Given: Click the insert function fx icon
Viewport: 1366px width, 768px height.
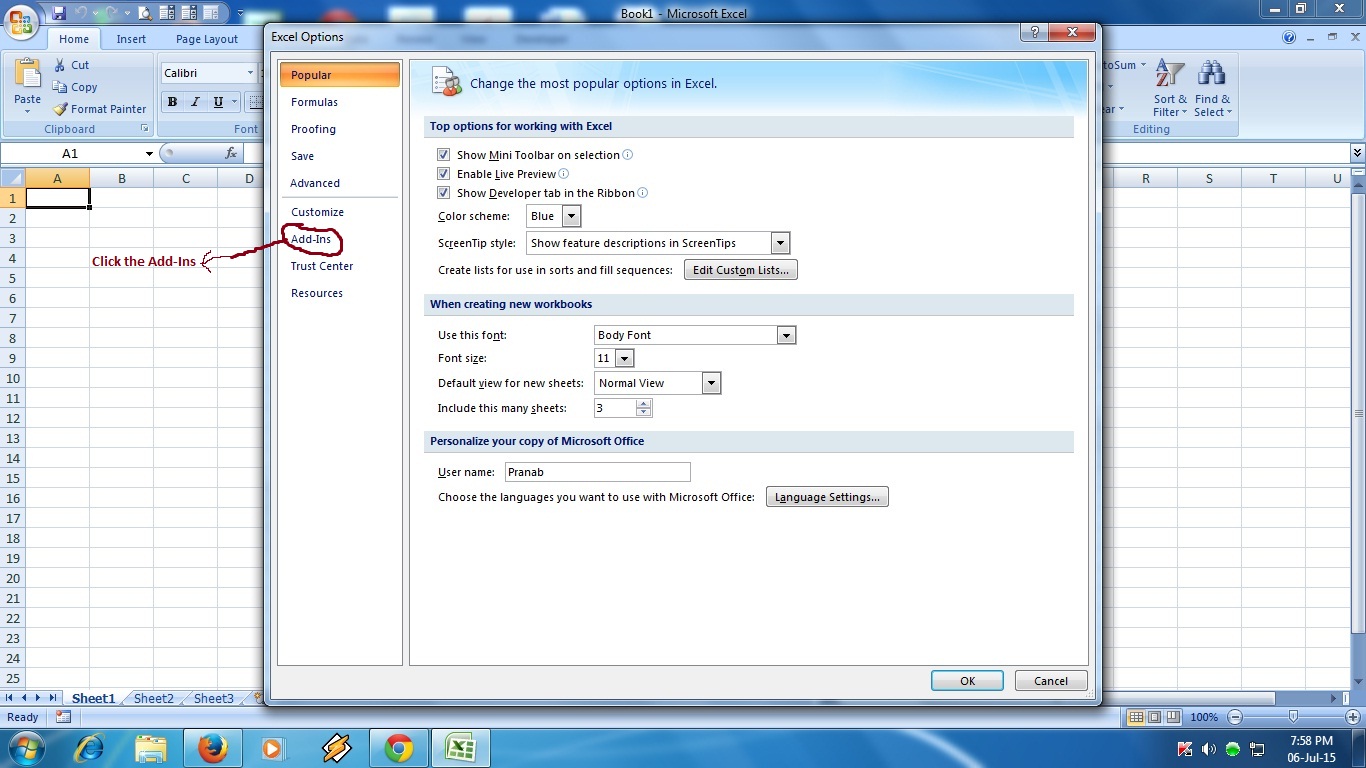Looking at the screenshot, I should pyautogui.click(x=231, y=153).
